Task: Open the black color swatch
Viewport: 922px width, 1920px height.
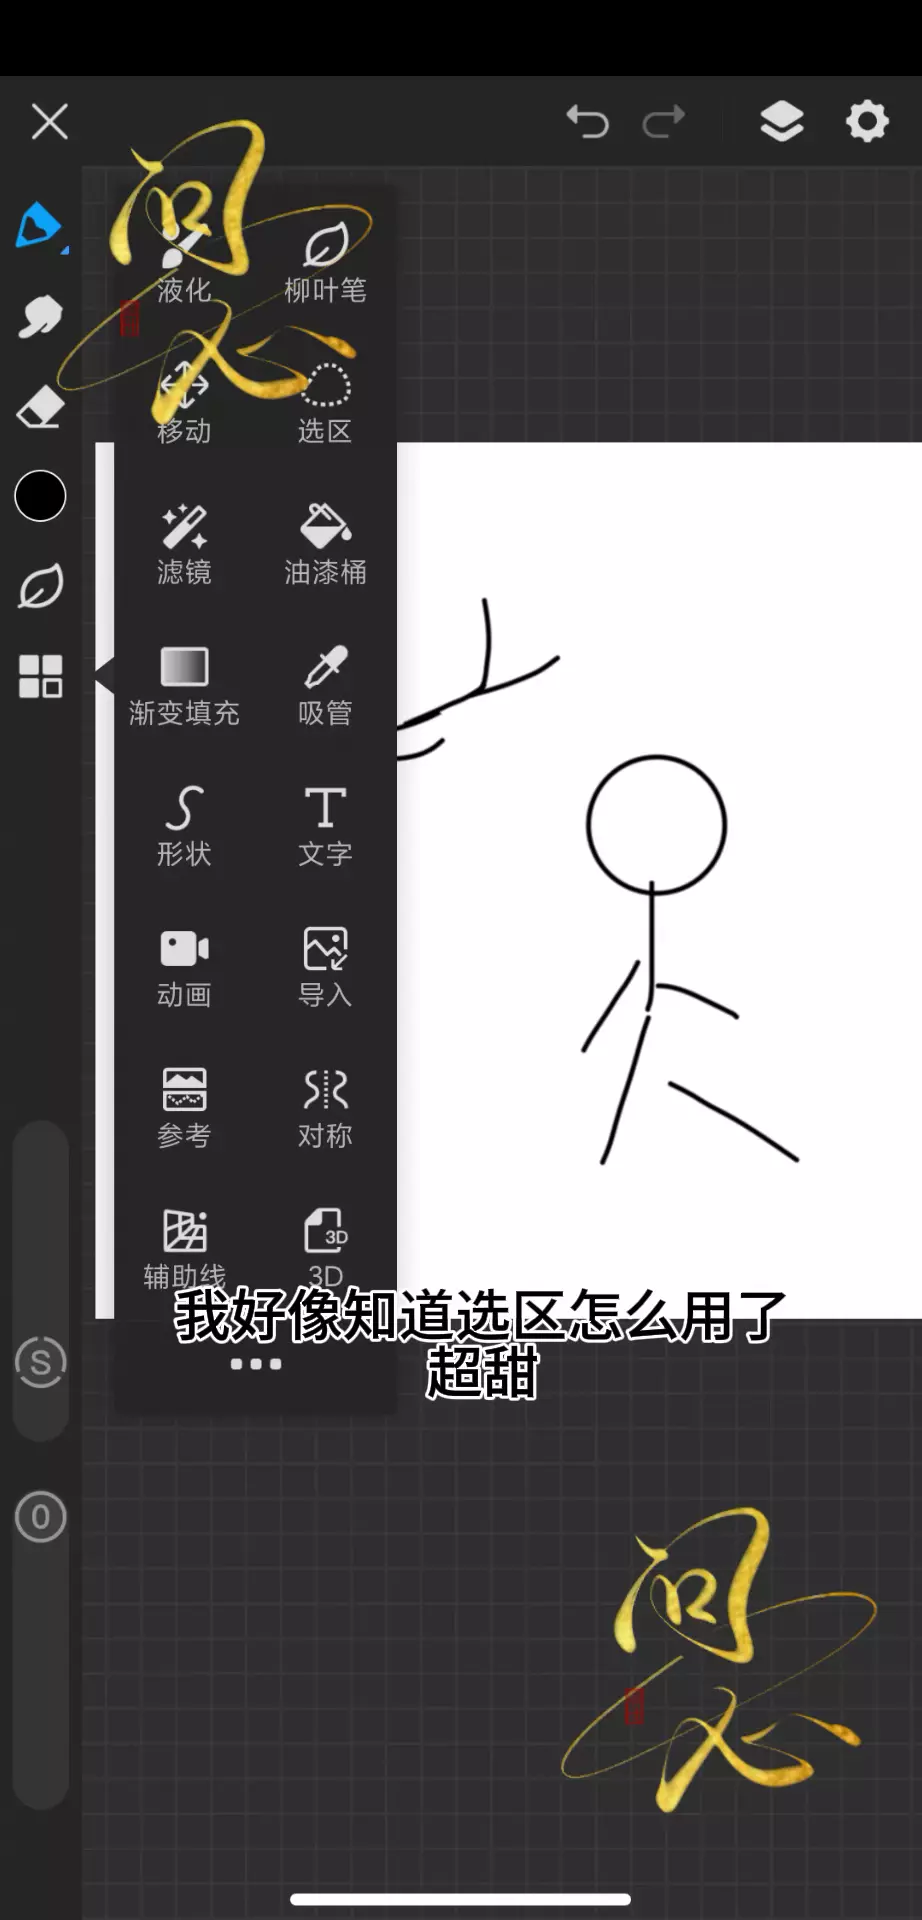Action: pos(40,496)
